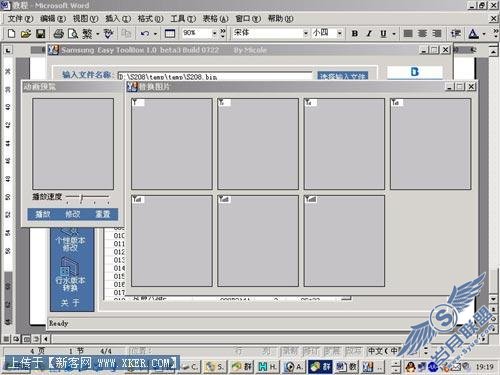Open the 视图 menu

click(x=85, y=18)
